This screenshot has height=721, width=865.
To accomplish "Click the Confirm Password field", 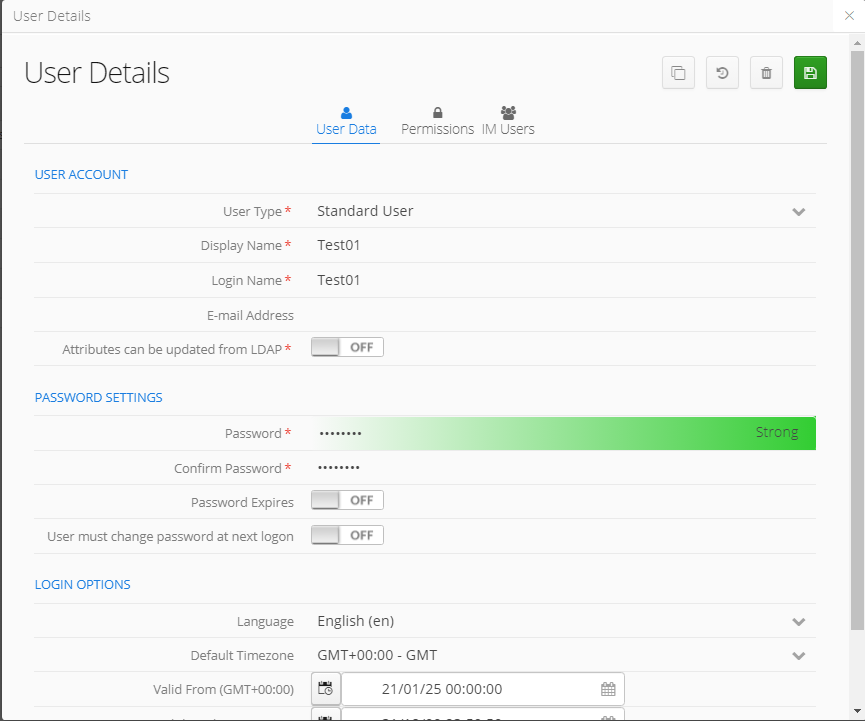I will click(563, 468).
